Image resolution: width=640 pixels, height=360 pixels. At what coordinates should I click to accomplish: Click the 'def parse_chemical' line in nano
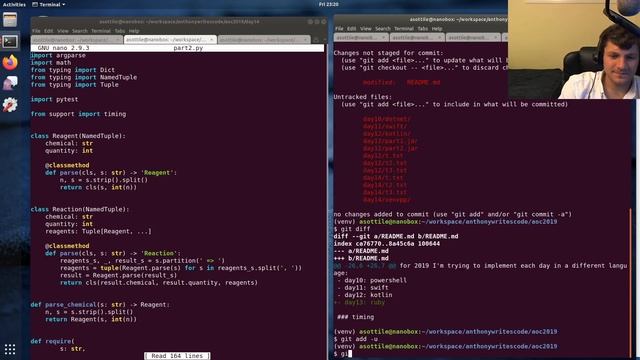pyautogui.click(x=100, y=304)
